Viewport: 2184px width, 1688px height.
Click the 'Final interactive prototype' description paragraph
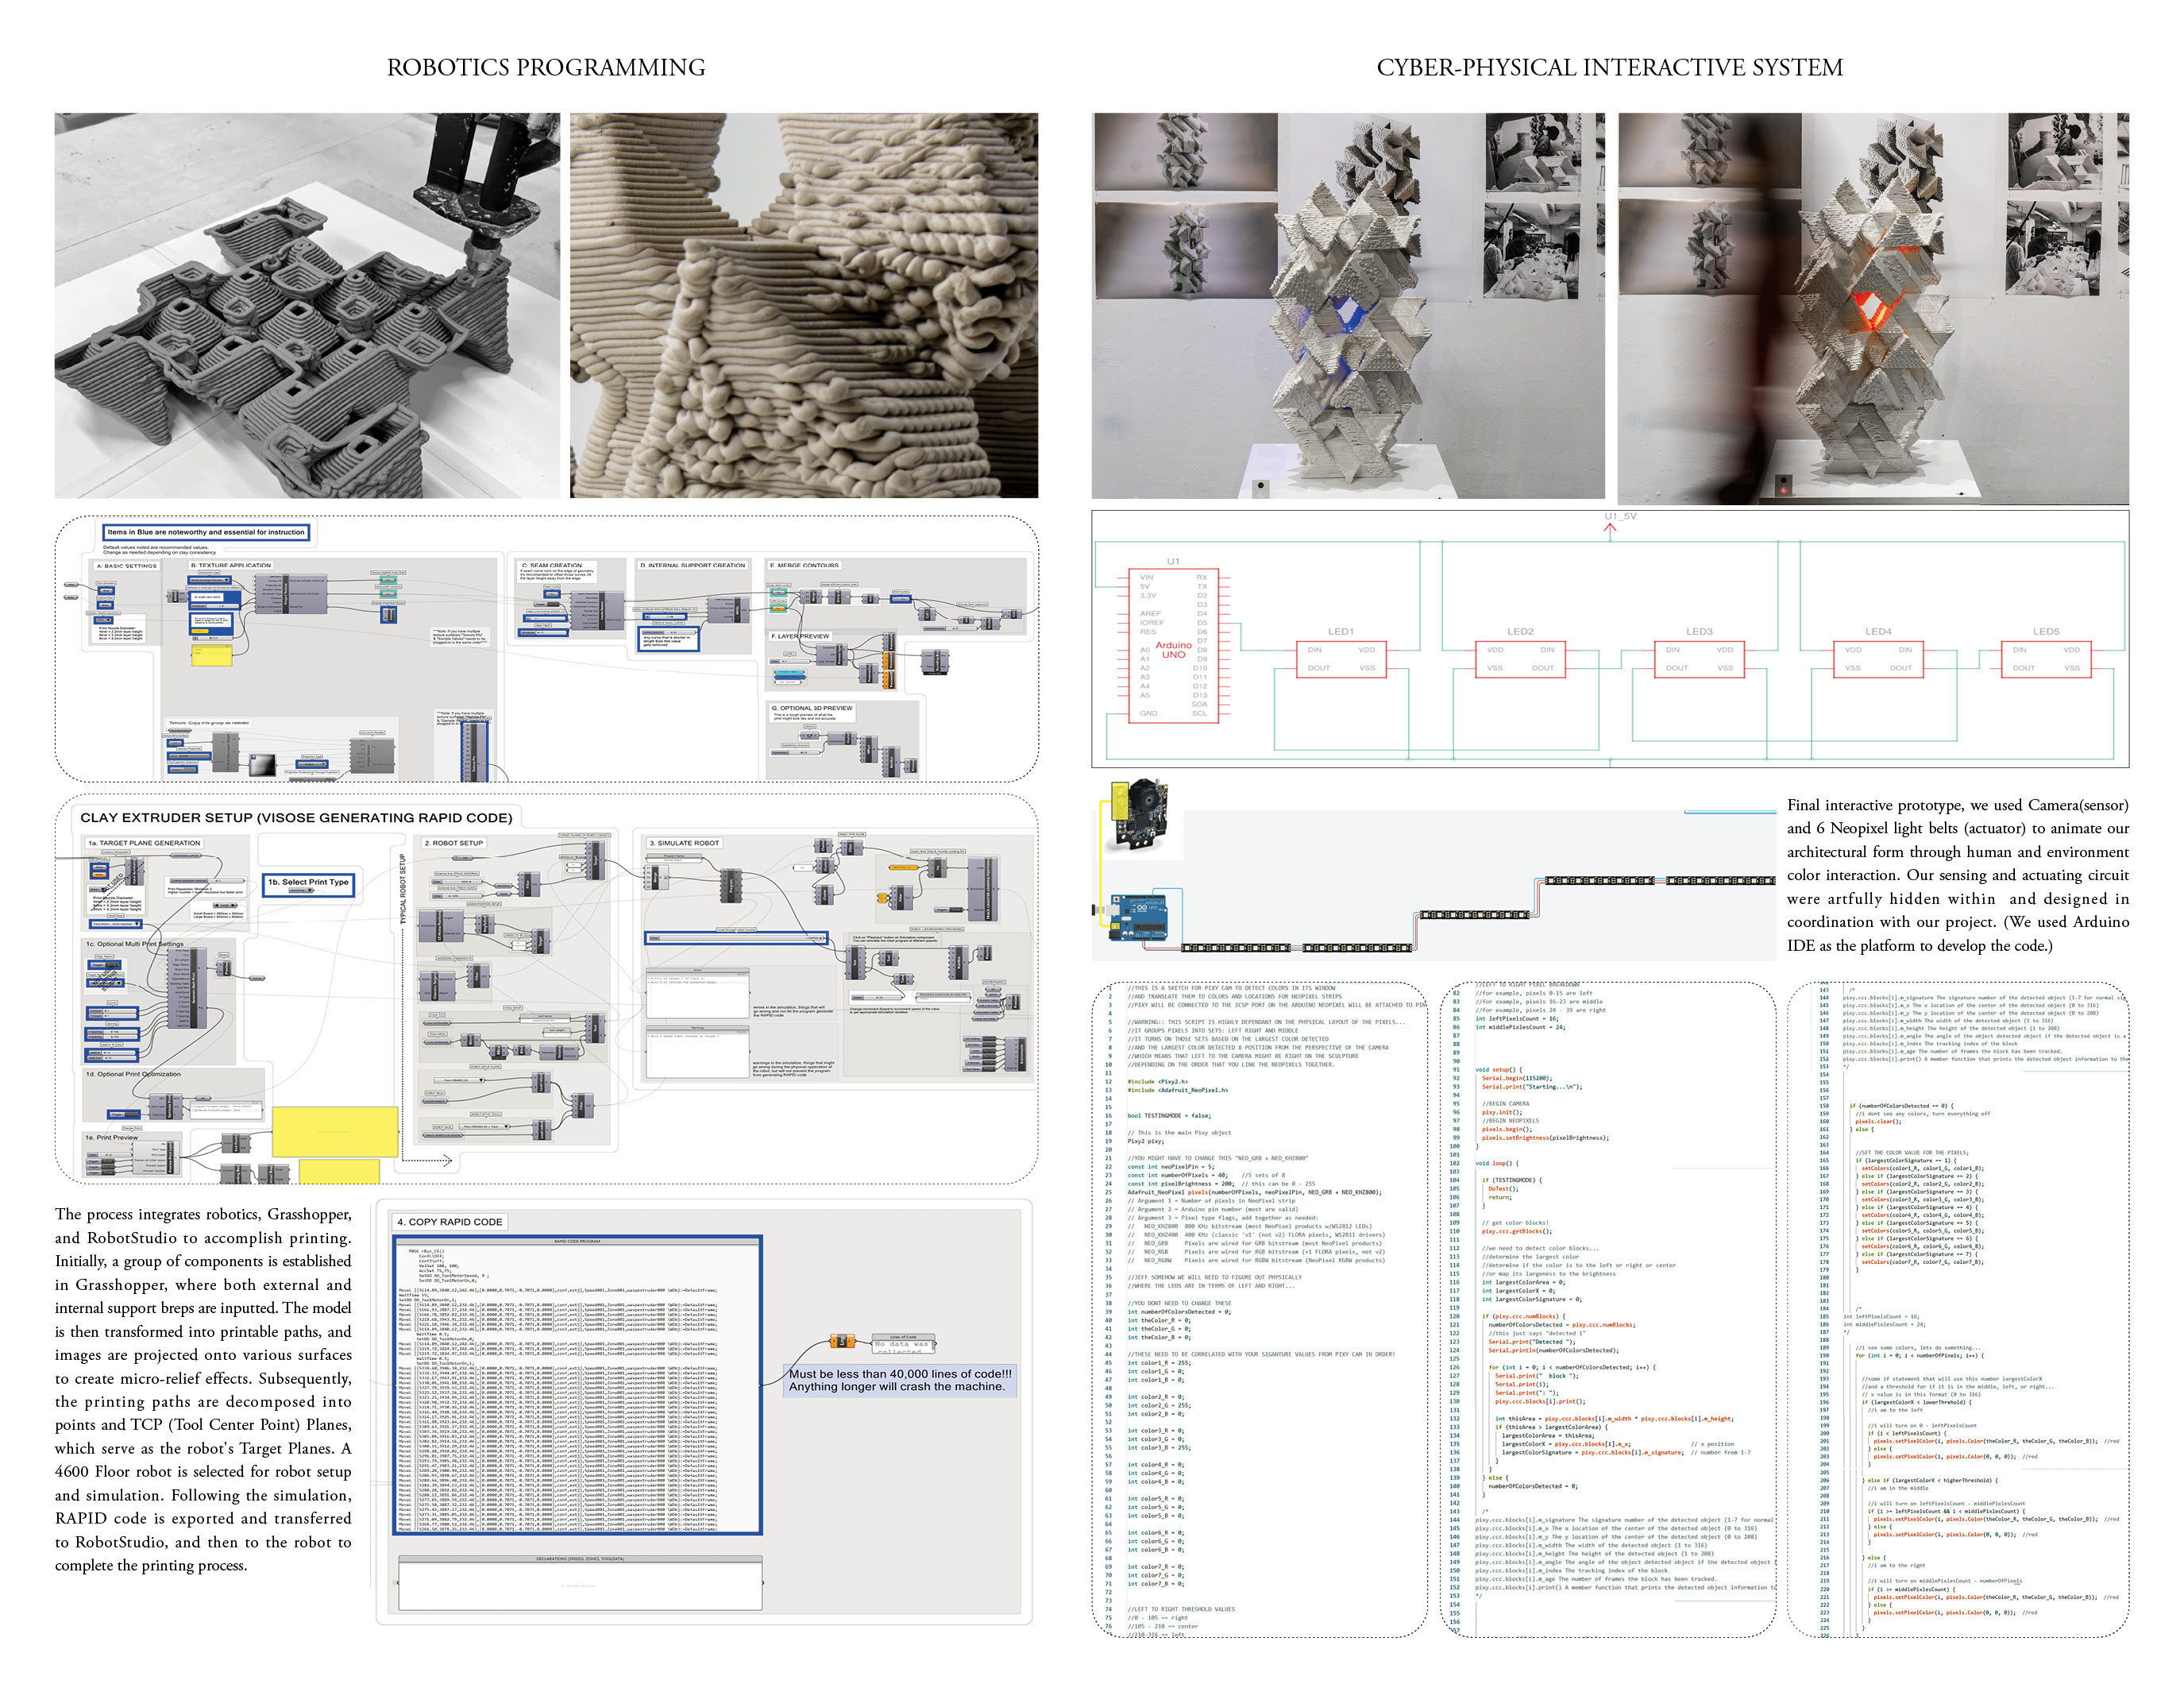pyautogui.click(x=1957, y=875)
